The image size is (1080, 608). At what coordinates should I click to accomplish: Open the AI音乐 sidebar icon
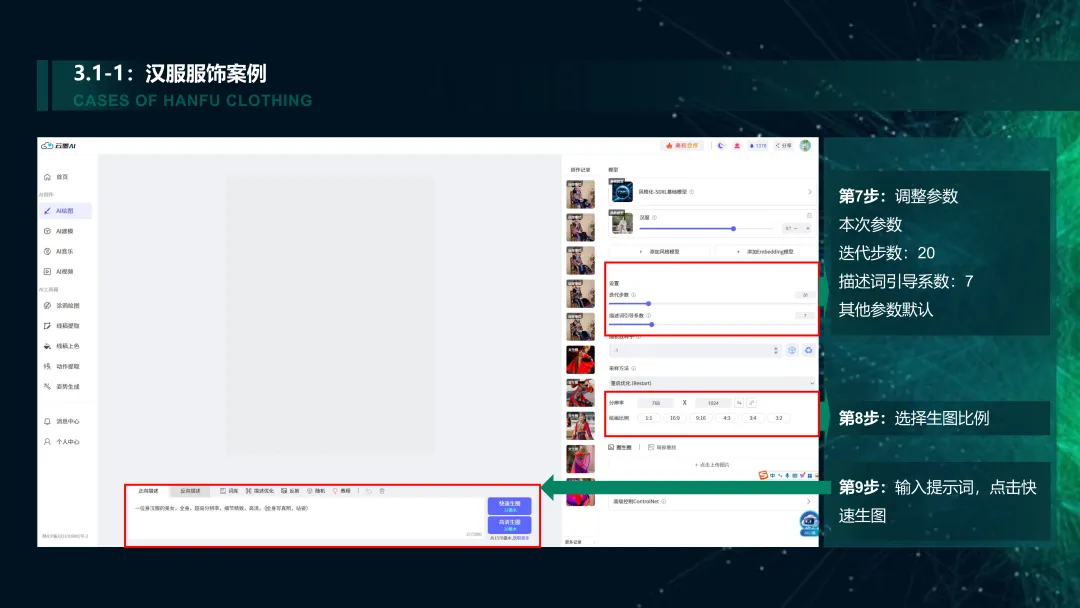(x=48, y=251)
